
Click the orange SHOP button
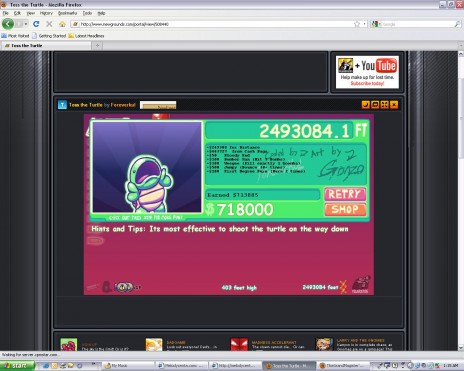(x=345, y=209)
